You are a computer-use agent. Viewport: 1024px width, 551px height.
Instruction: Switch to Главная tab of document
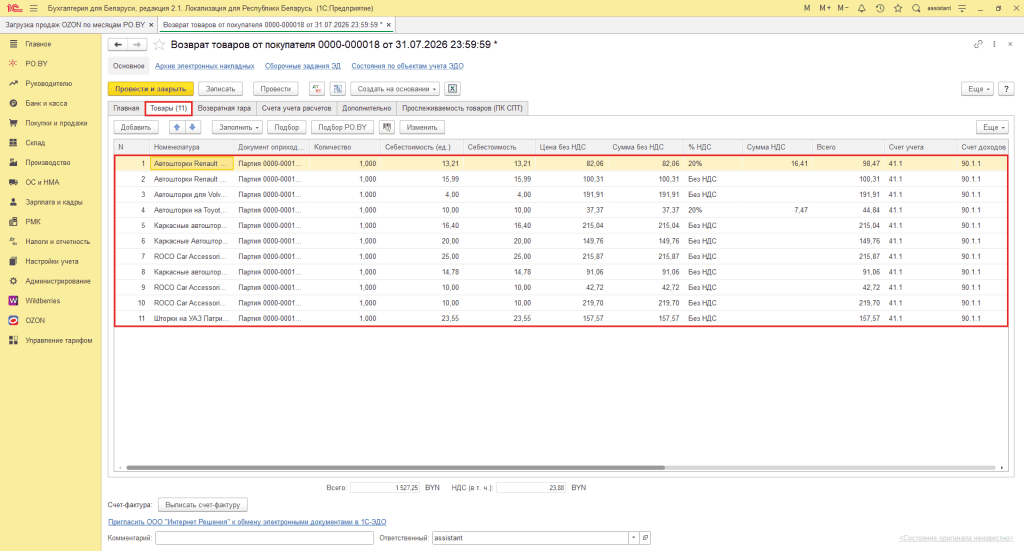(126, 108)
